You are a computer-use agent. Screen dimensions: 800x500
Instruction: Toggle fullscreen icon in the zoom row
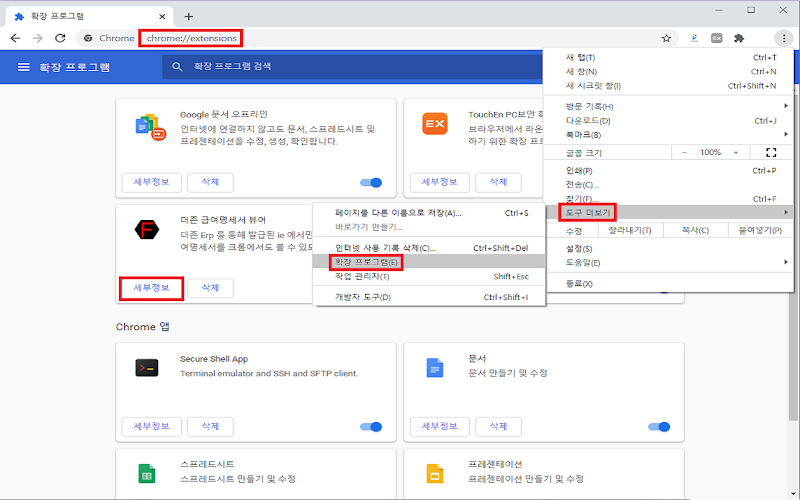771,152
